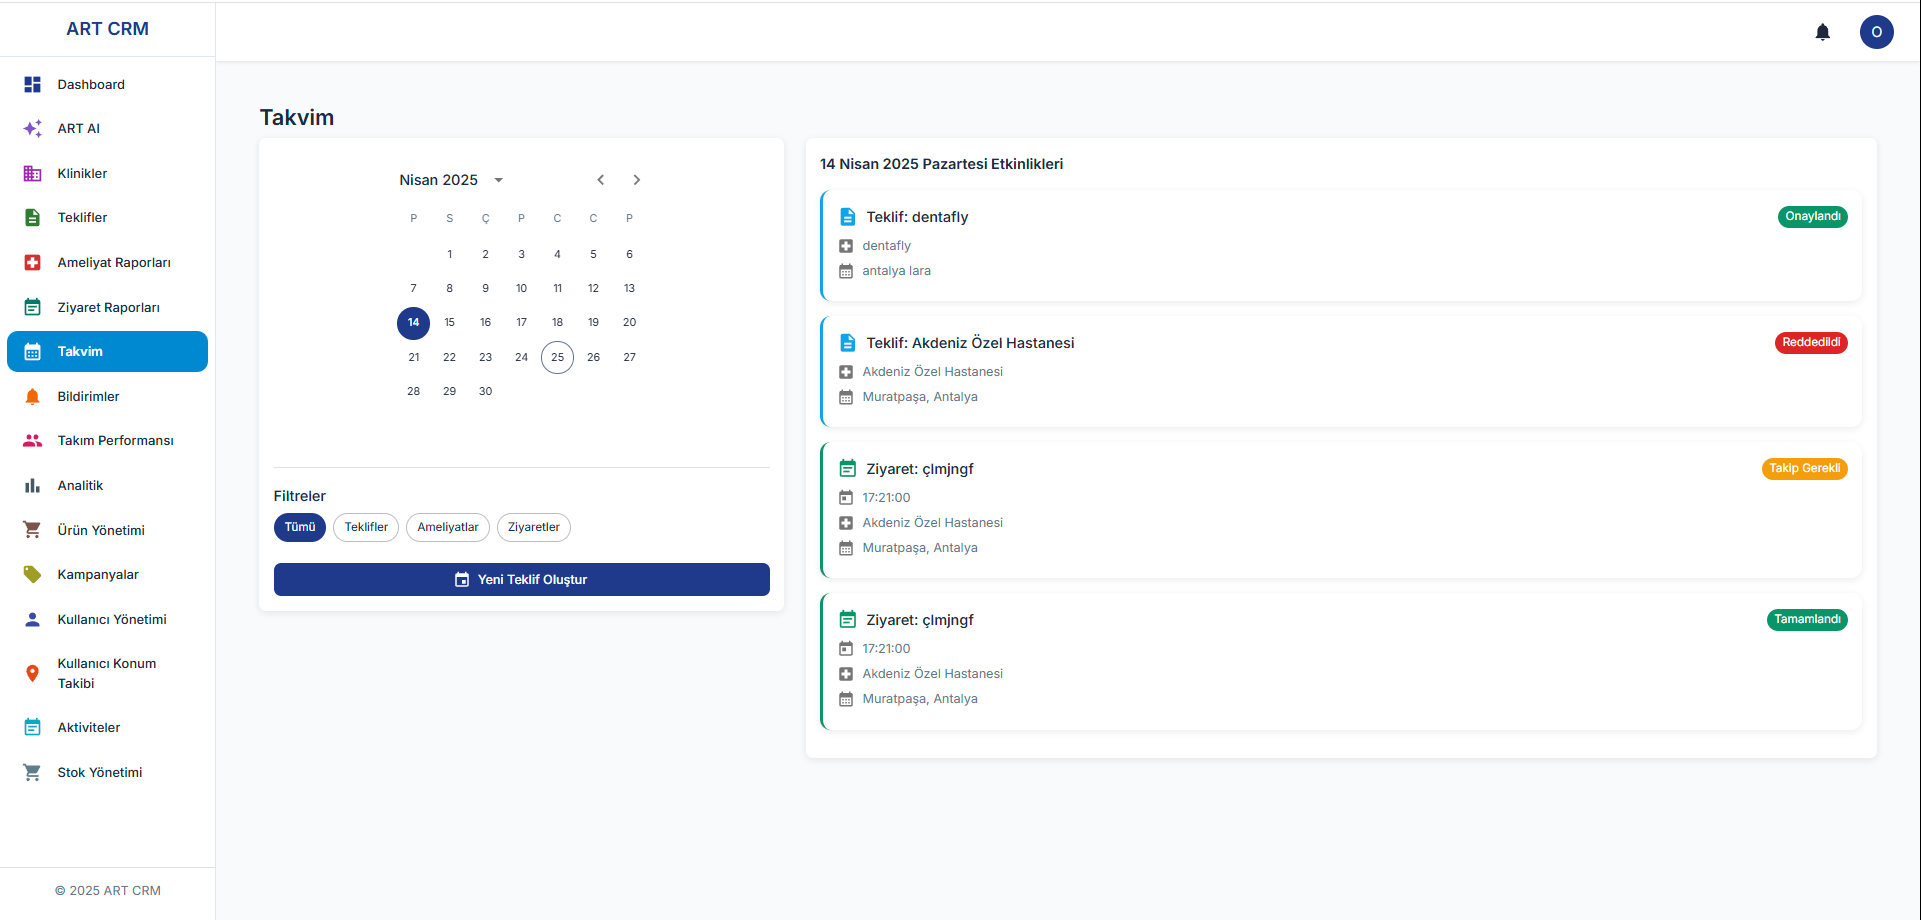
Task: Go to next month in calendar
Action: 636,181
